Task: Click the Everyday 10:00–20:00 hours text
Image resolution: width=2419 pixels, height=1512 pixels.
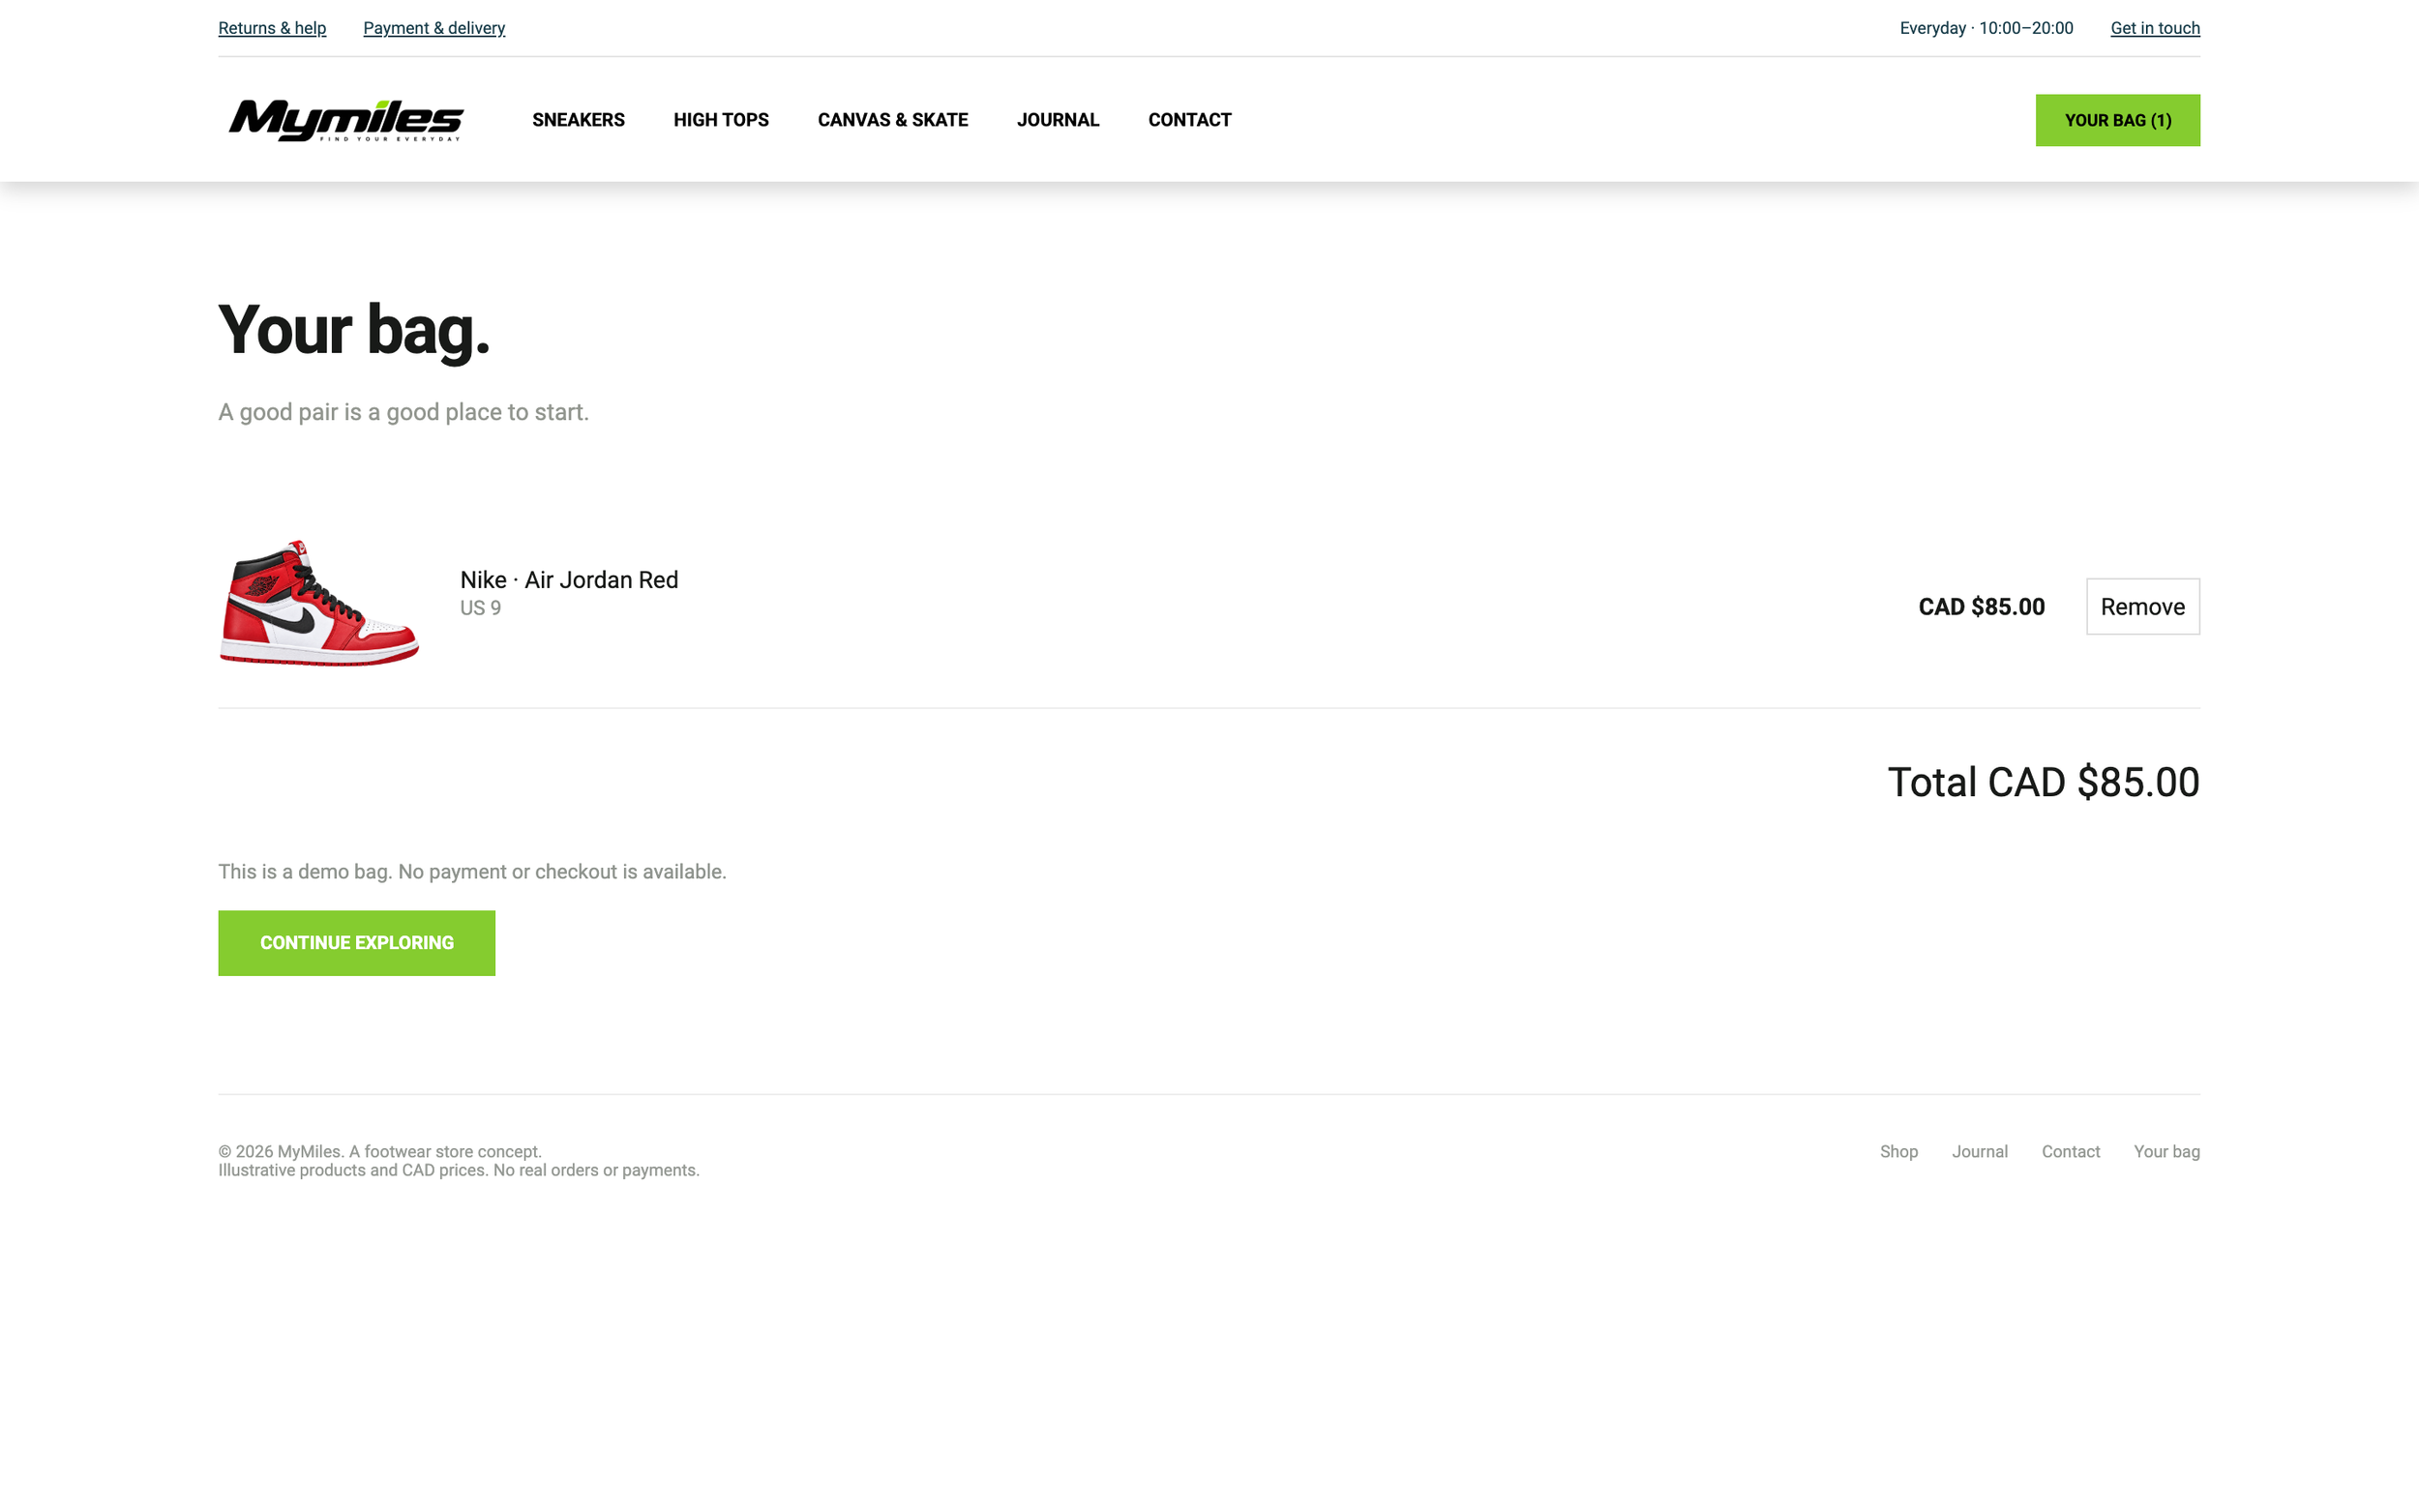Action: 1987,28
